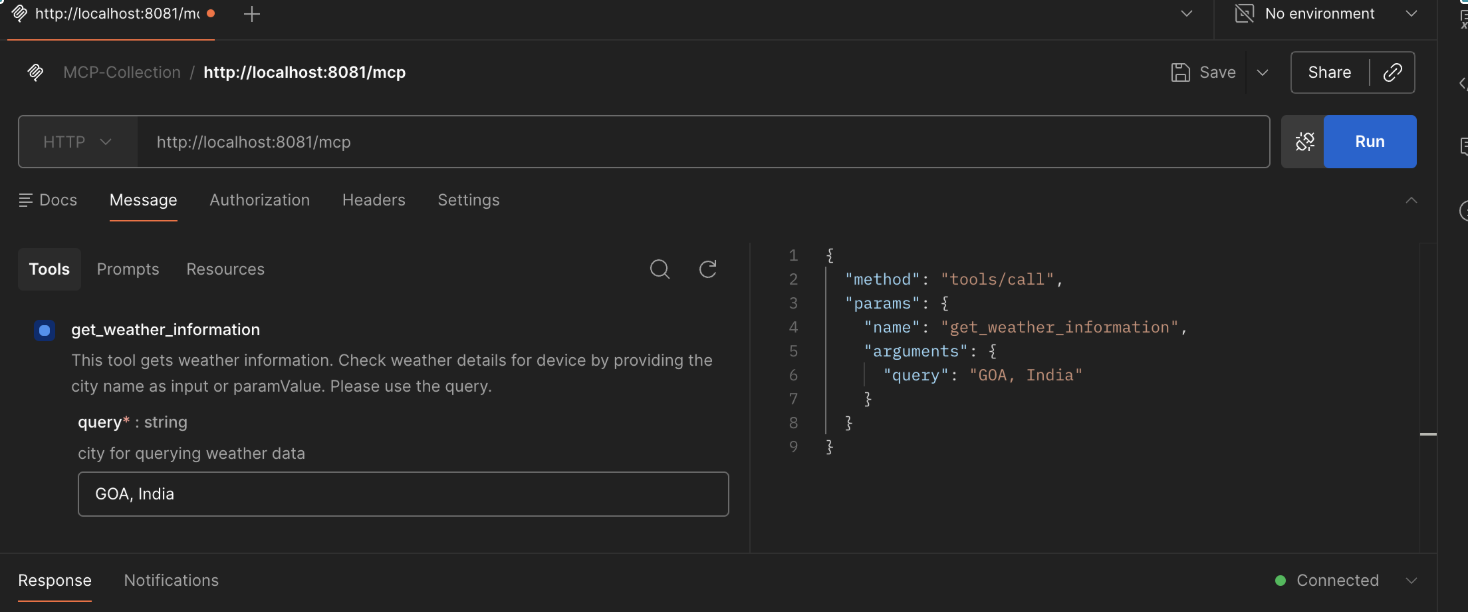Viewport: 1468px width, 612px height.
Task: Expand the No environment dropdown
Action: pyautogui.click(x=1411, y=14)
